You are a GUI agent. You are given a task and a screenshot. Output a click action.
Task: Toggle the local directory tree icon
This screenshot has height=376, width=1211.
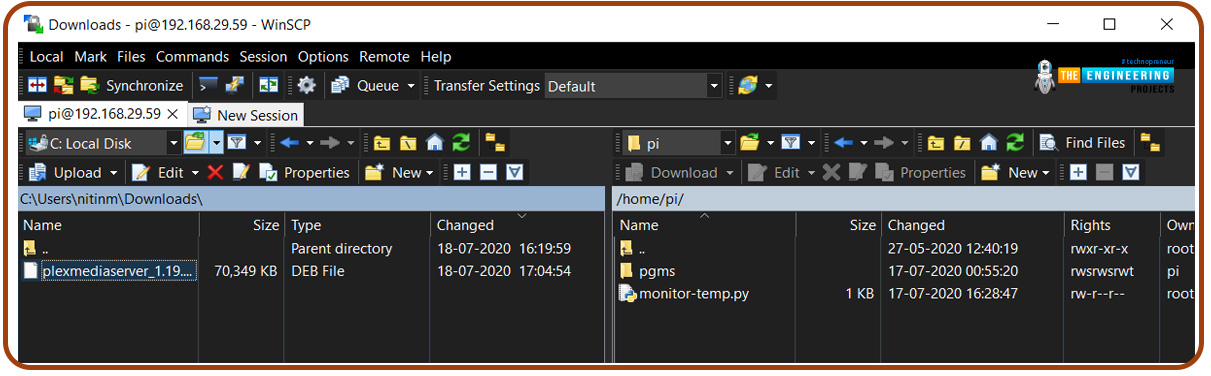click(x=494, y=143)
